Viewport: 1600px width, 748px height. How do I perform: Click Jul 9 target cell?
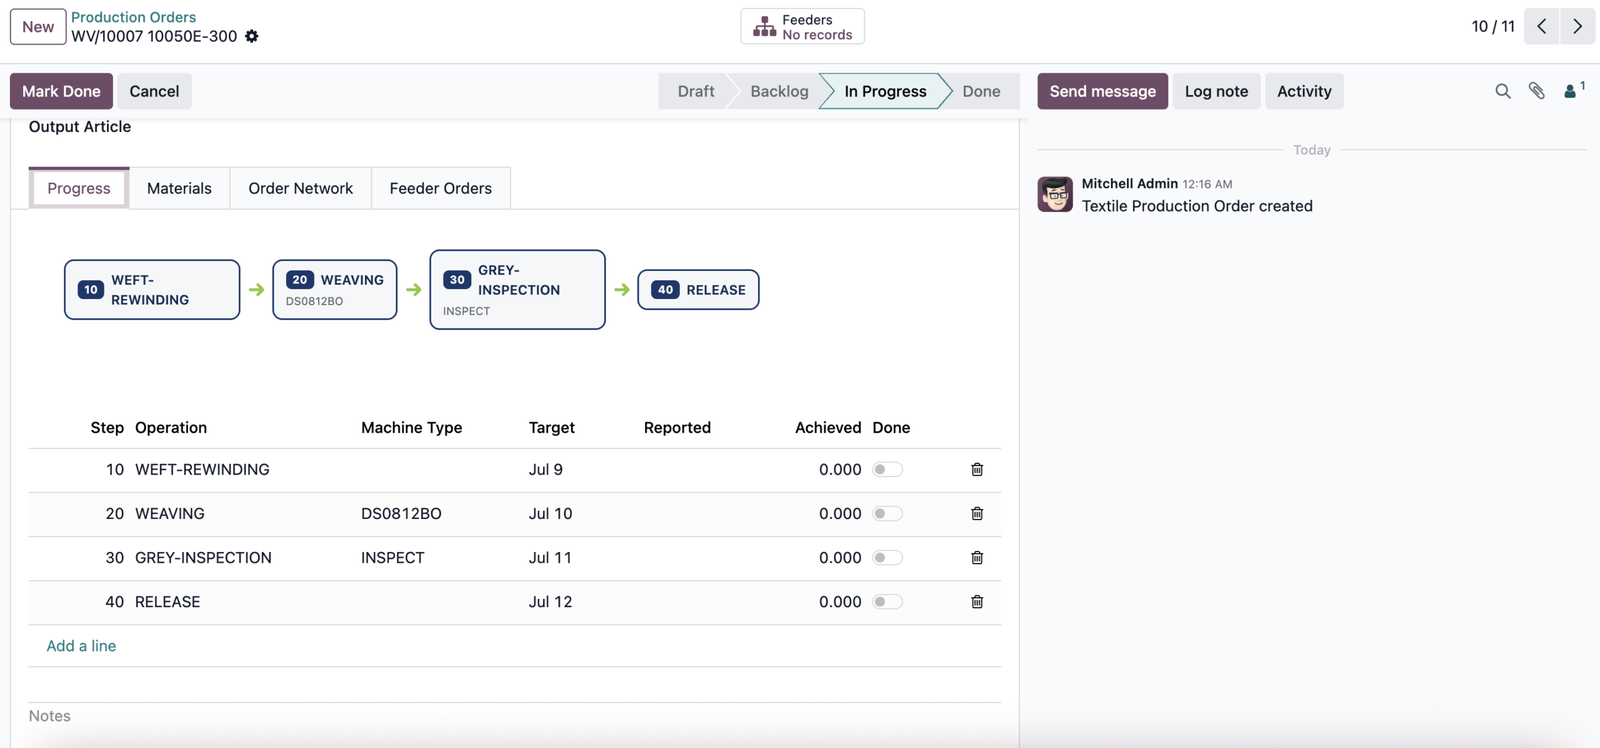tap(545, 470)
